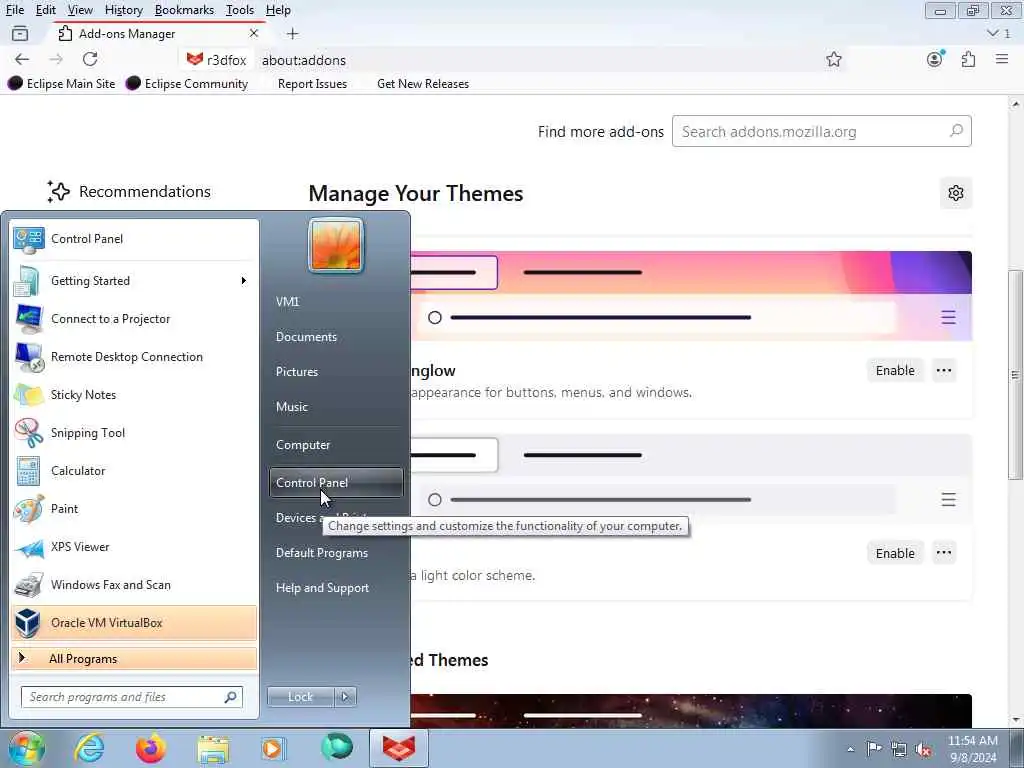Go back with the browser back arrow
This screenshot has height=768, width=1024.
pos(22,59)
